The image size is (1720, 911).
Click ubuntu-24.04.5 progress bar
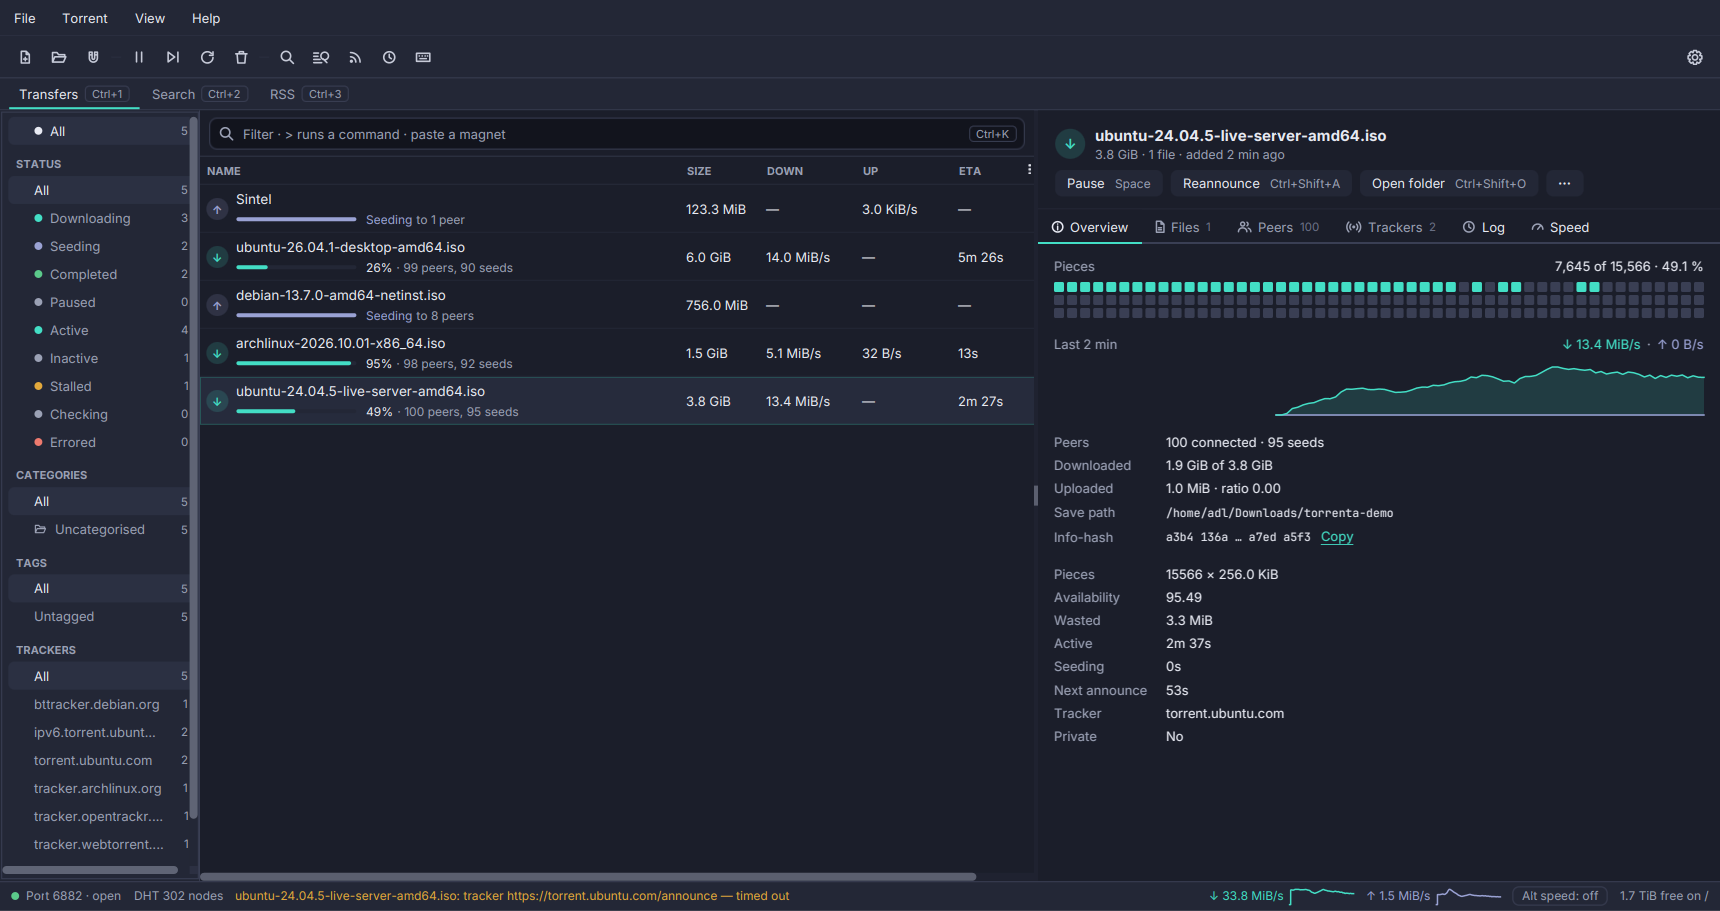coord(296,411)
